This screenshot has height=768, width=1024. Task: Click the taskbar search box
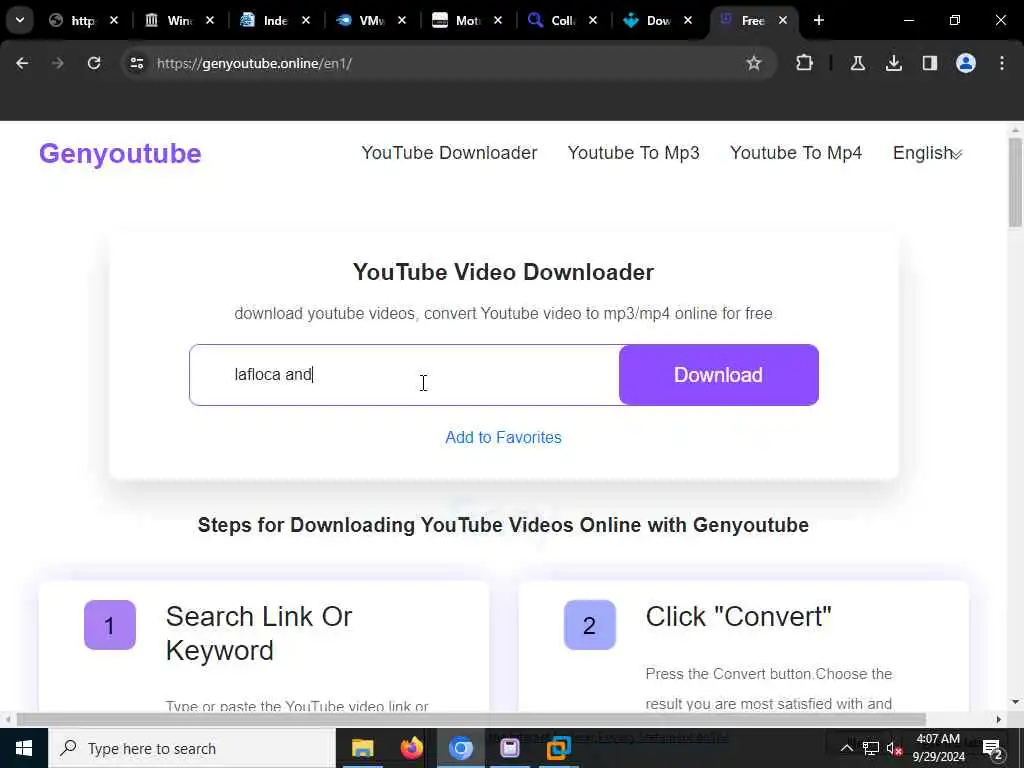191,748
